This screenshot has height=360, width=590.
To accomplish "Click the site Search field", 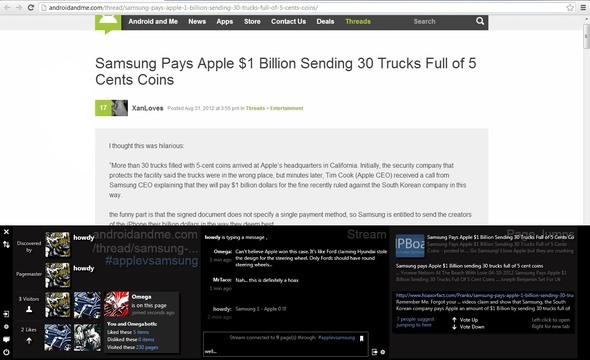I will (x=440, y=21).
